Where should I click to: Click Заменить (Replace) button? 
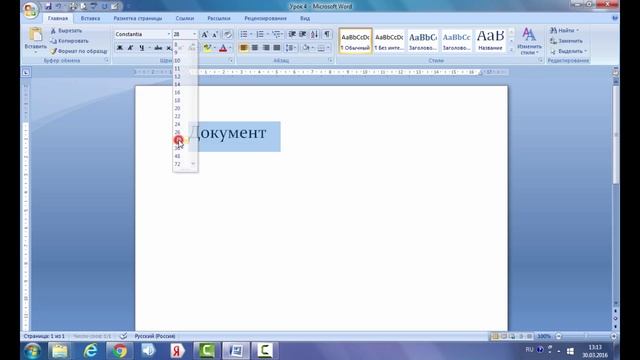point(566,41)
